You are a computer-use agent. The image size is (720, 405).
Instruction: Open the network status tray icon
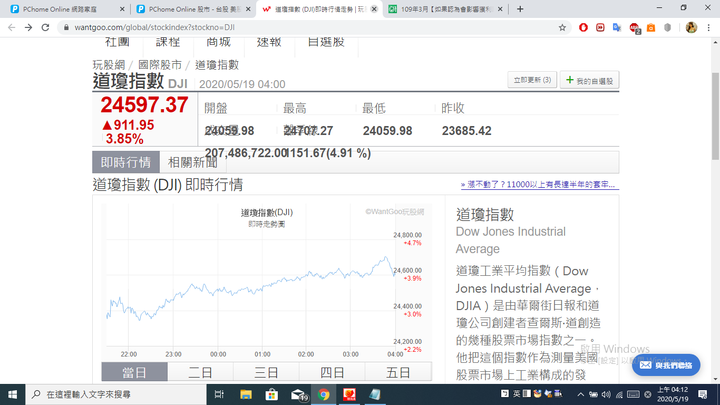(619, 394)
